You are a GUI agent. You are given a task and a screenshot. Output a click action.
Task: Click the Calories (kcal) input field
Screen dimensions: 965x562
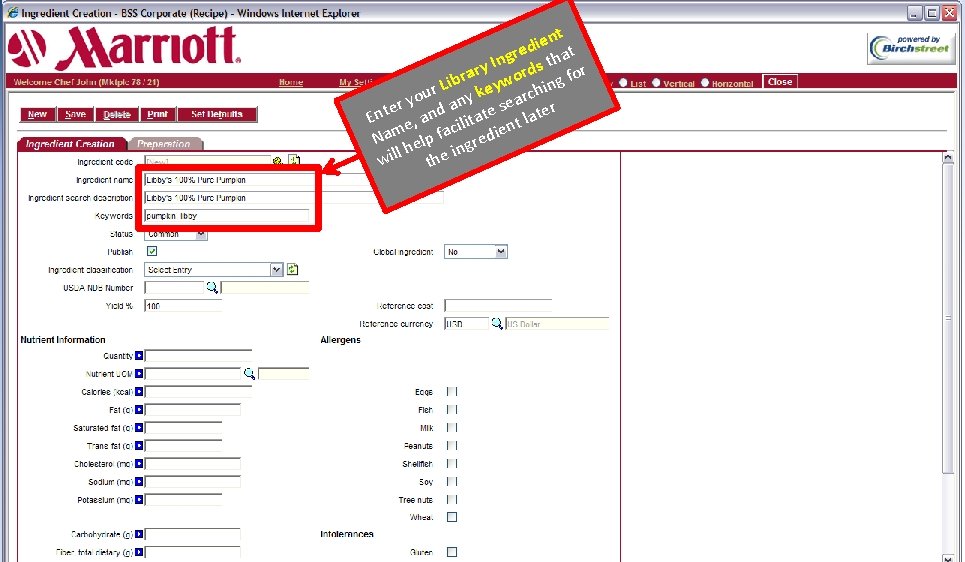[198, 391]
